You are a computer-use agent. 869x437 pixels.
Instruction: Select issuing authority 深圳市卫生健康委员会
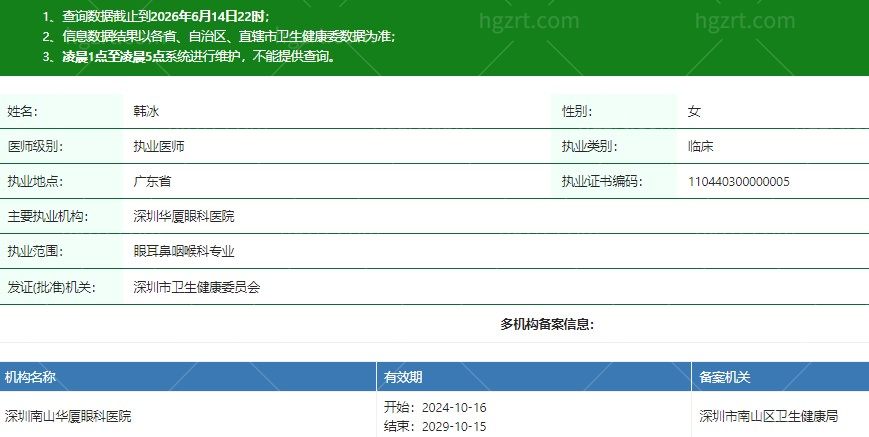pyautogui.click(x=197, y=287)
